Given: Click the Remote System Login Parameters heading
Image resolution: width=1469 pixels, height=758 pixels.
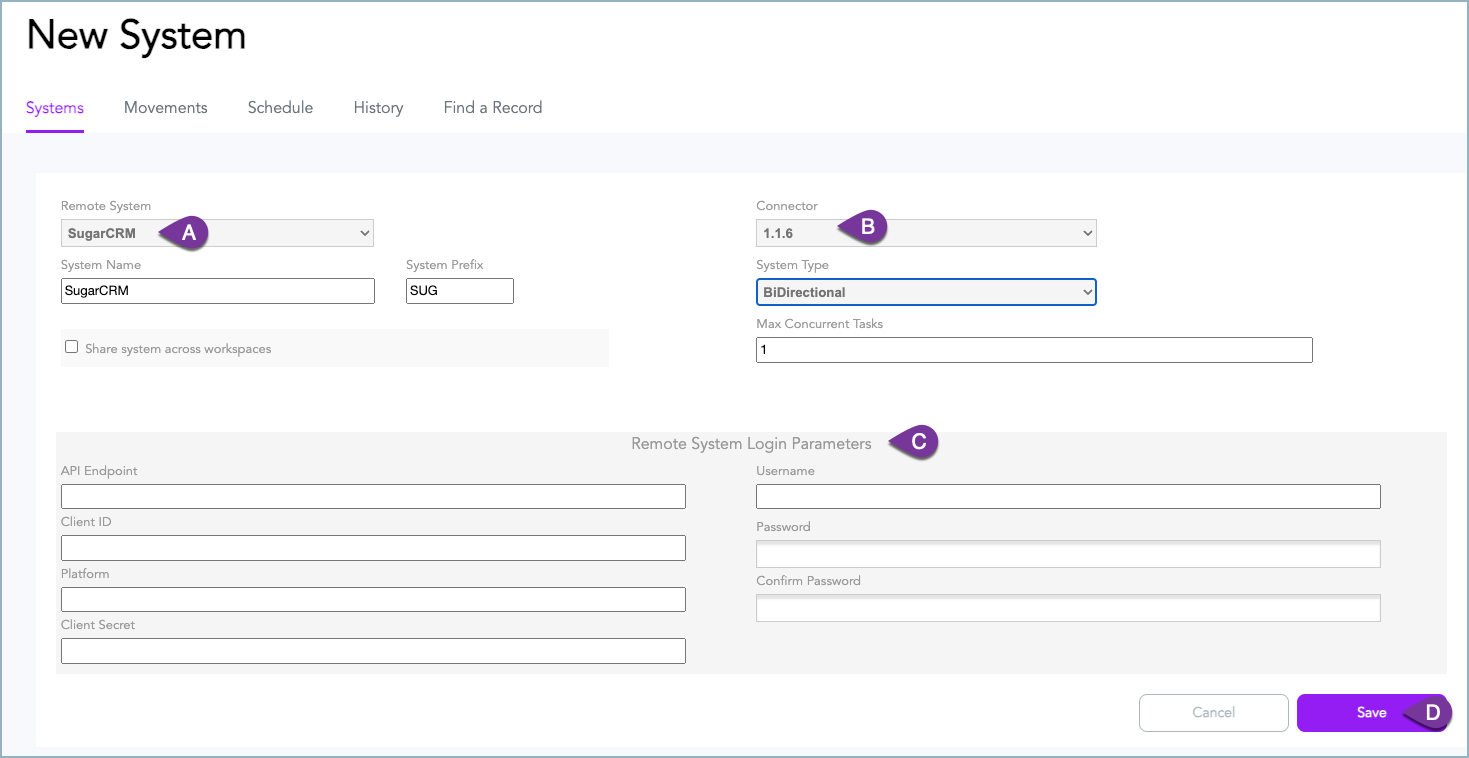Looking at the screenshot, I should pyautogui.click(x=751, y=444).
